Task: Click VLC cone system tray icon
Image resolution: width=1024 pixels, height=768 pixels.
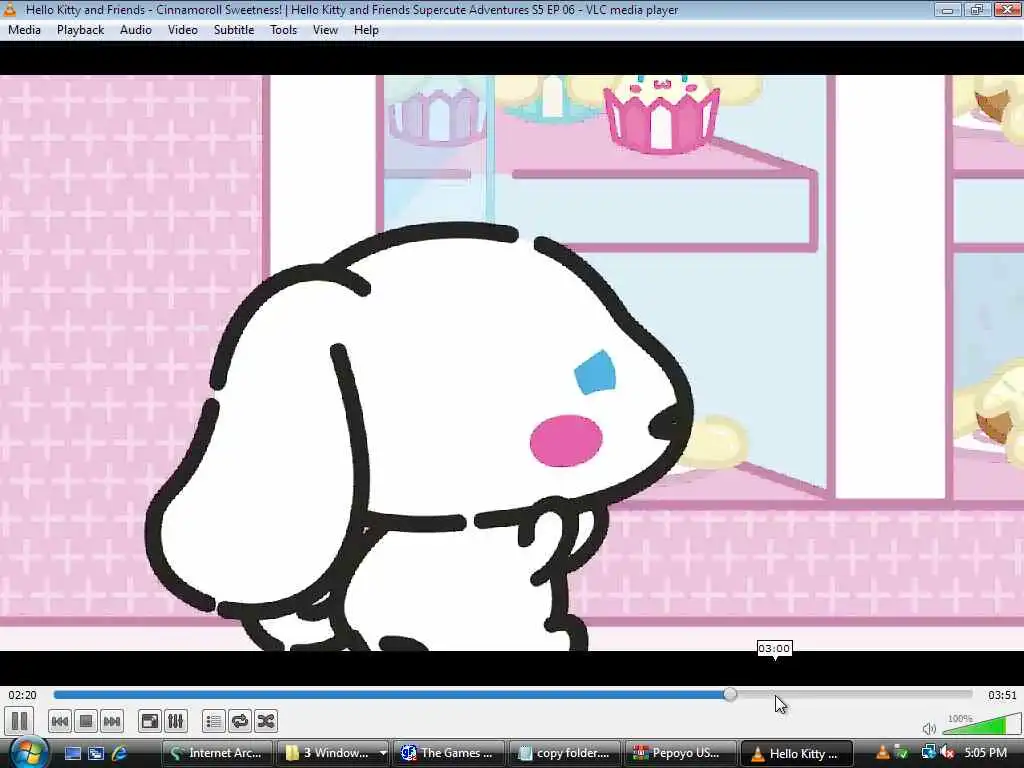Action: 882,753
